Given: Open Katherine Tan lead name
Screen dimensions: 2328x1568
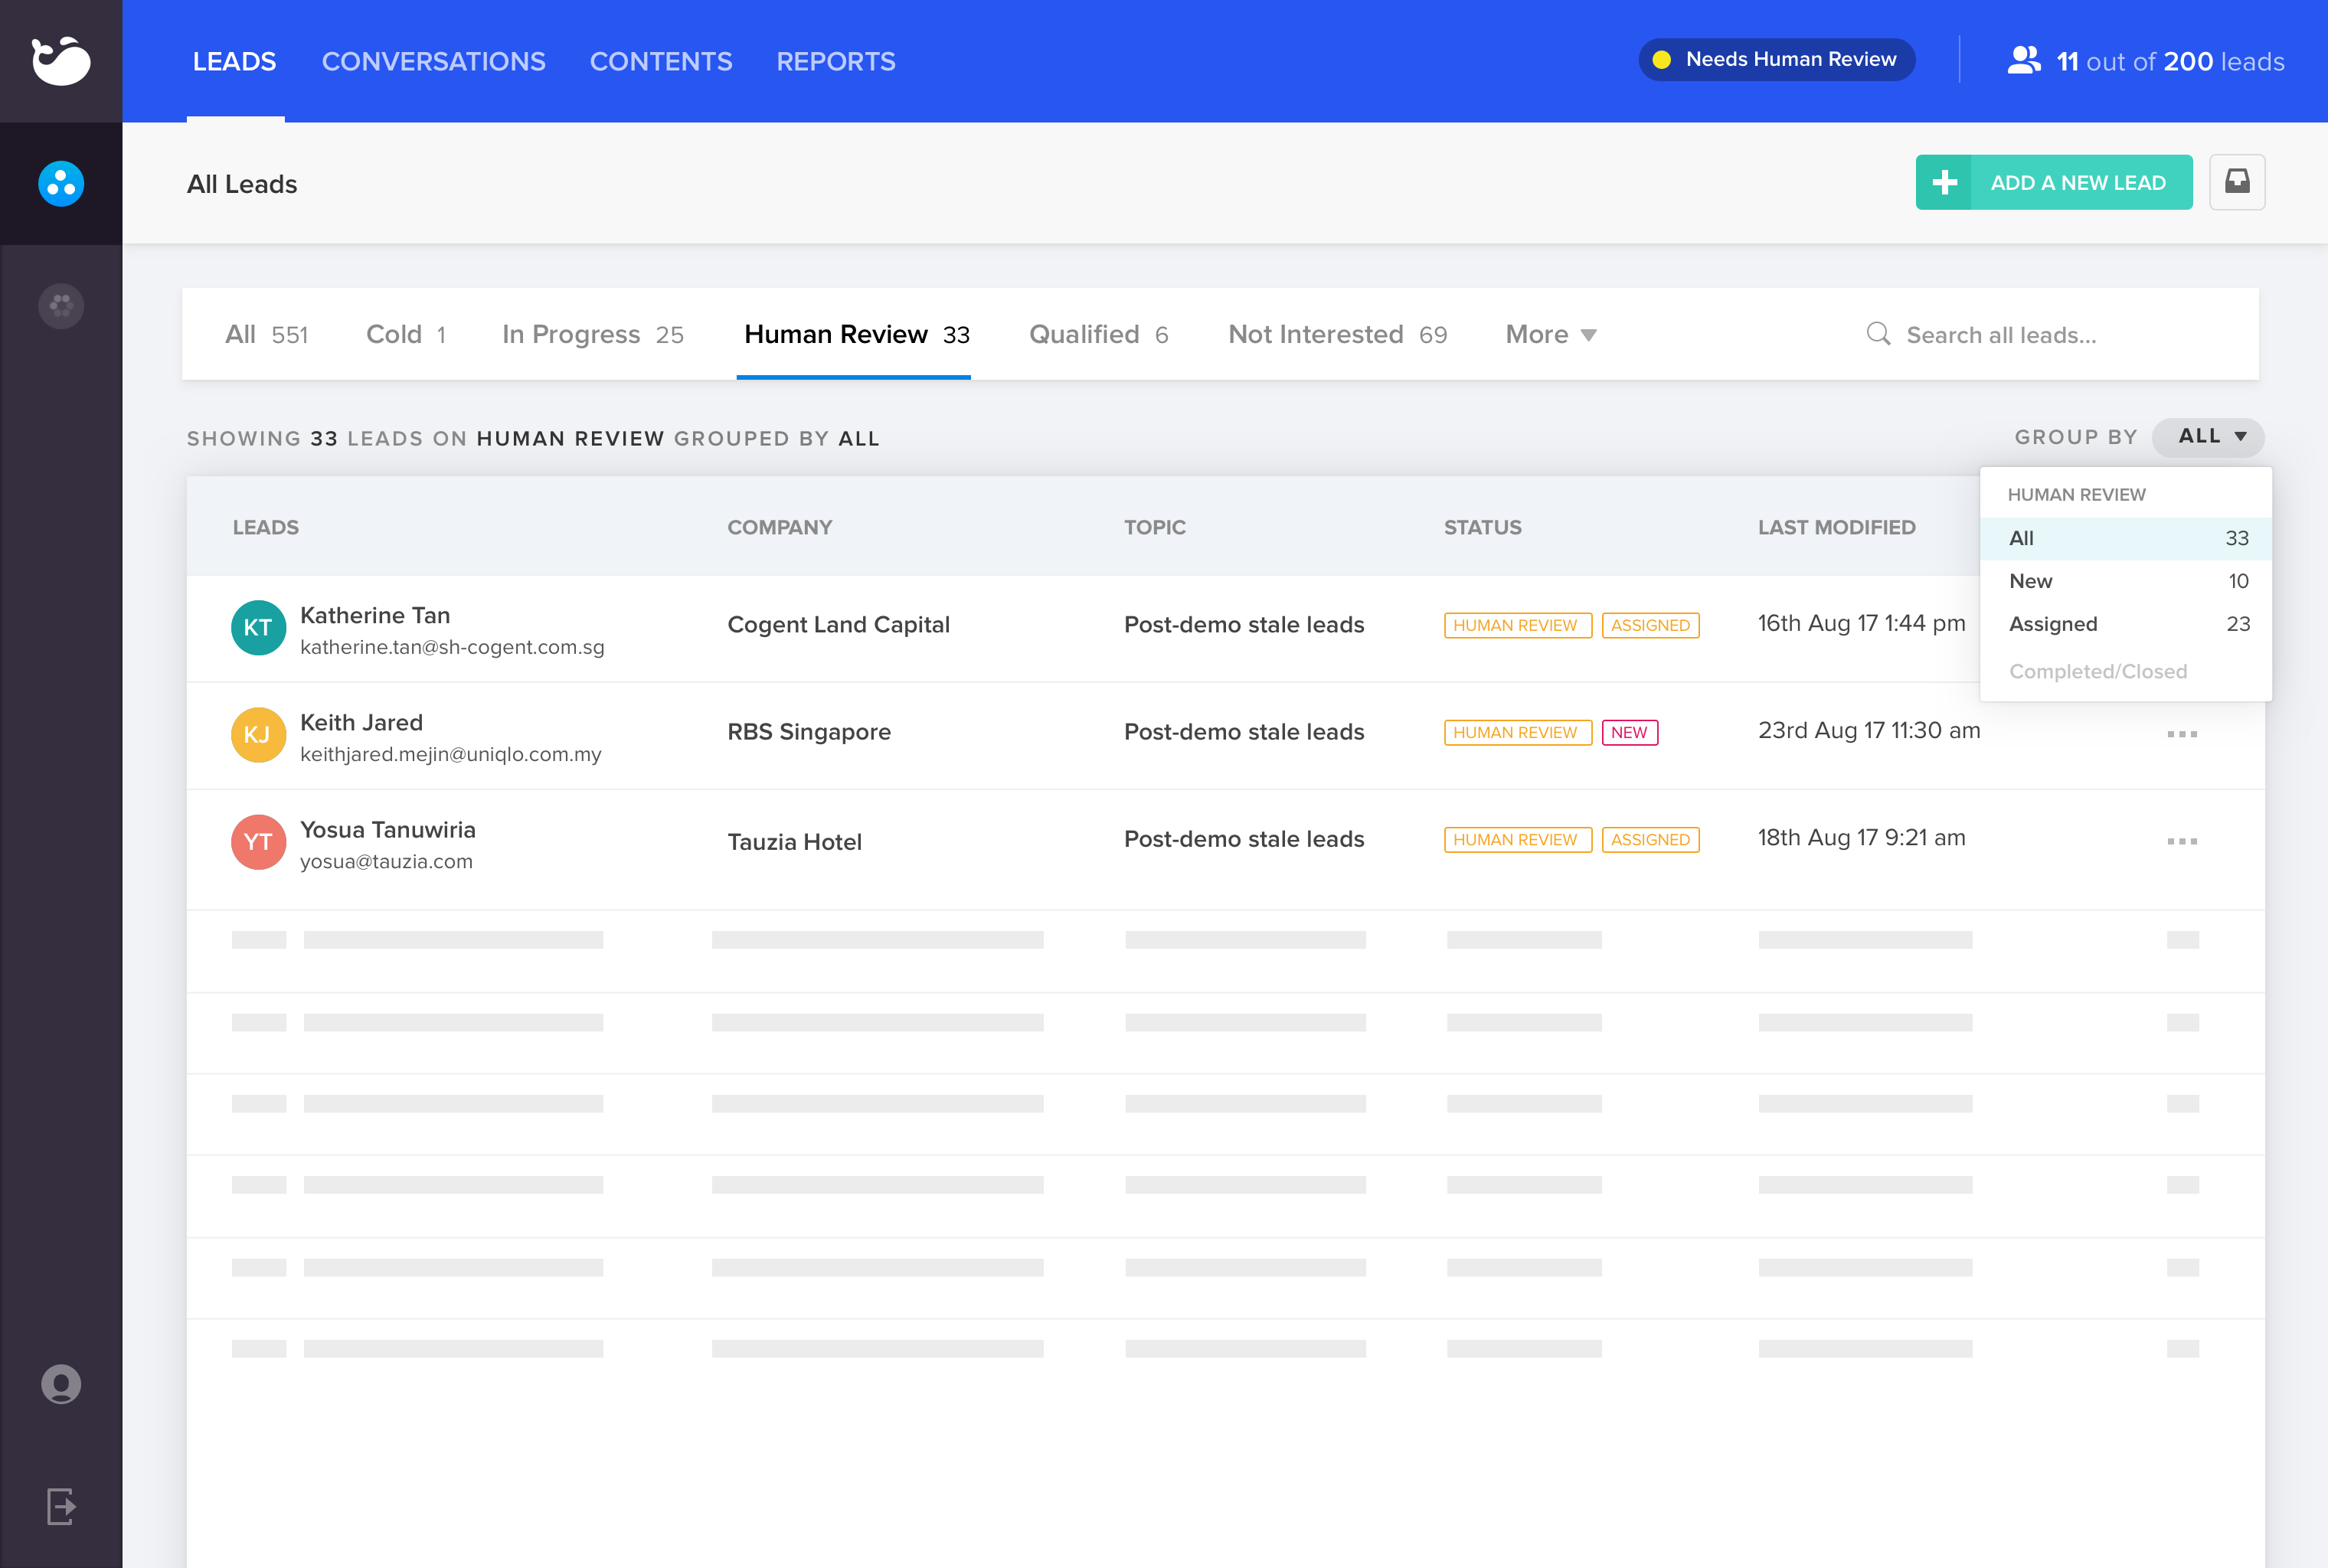Looking at the screenshot, I should click(375, 615).
